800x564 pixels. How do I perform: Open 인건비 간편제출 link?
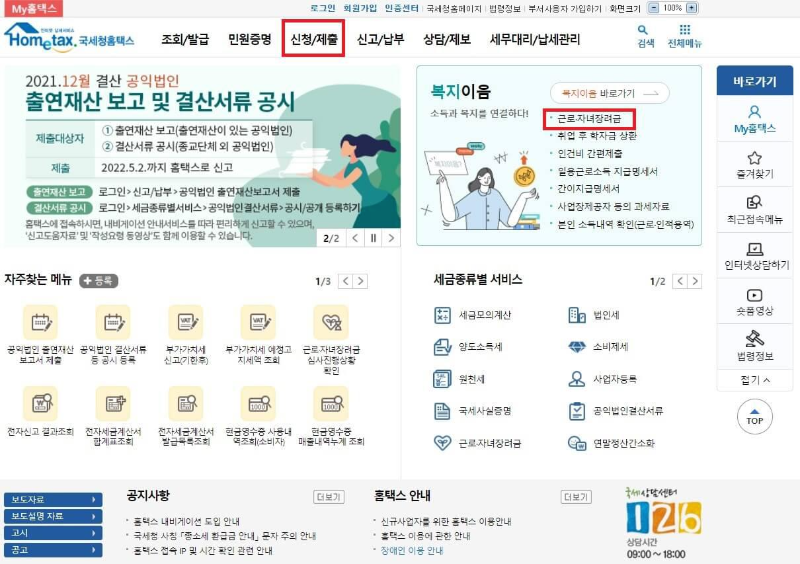589,154
